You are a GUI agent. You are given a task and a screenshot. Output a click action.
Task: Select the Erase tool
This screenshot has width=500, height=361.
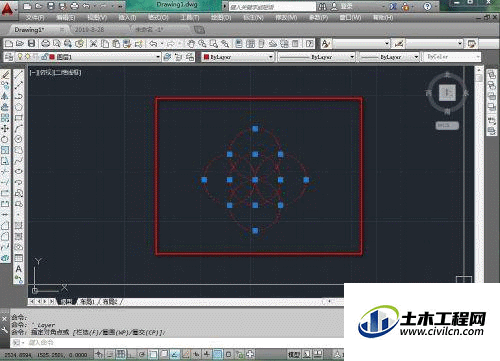pos(5,74)
